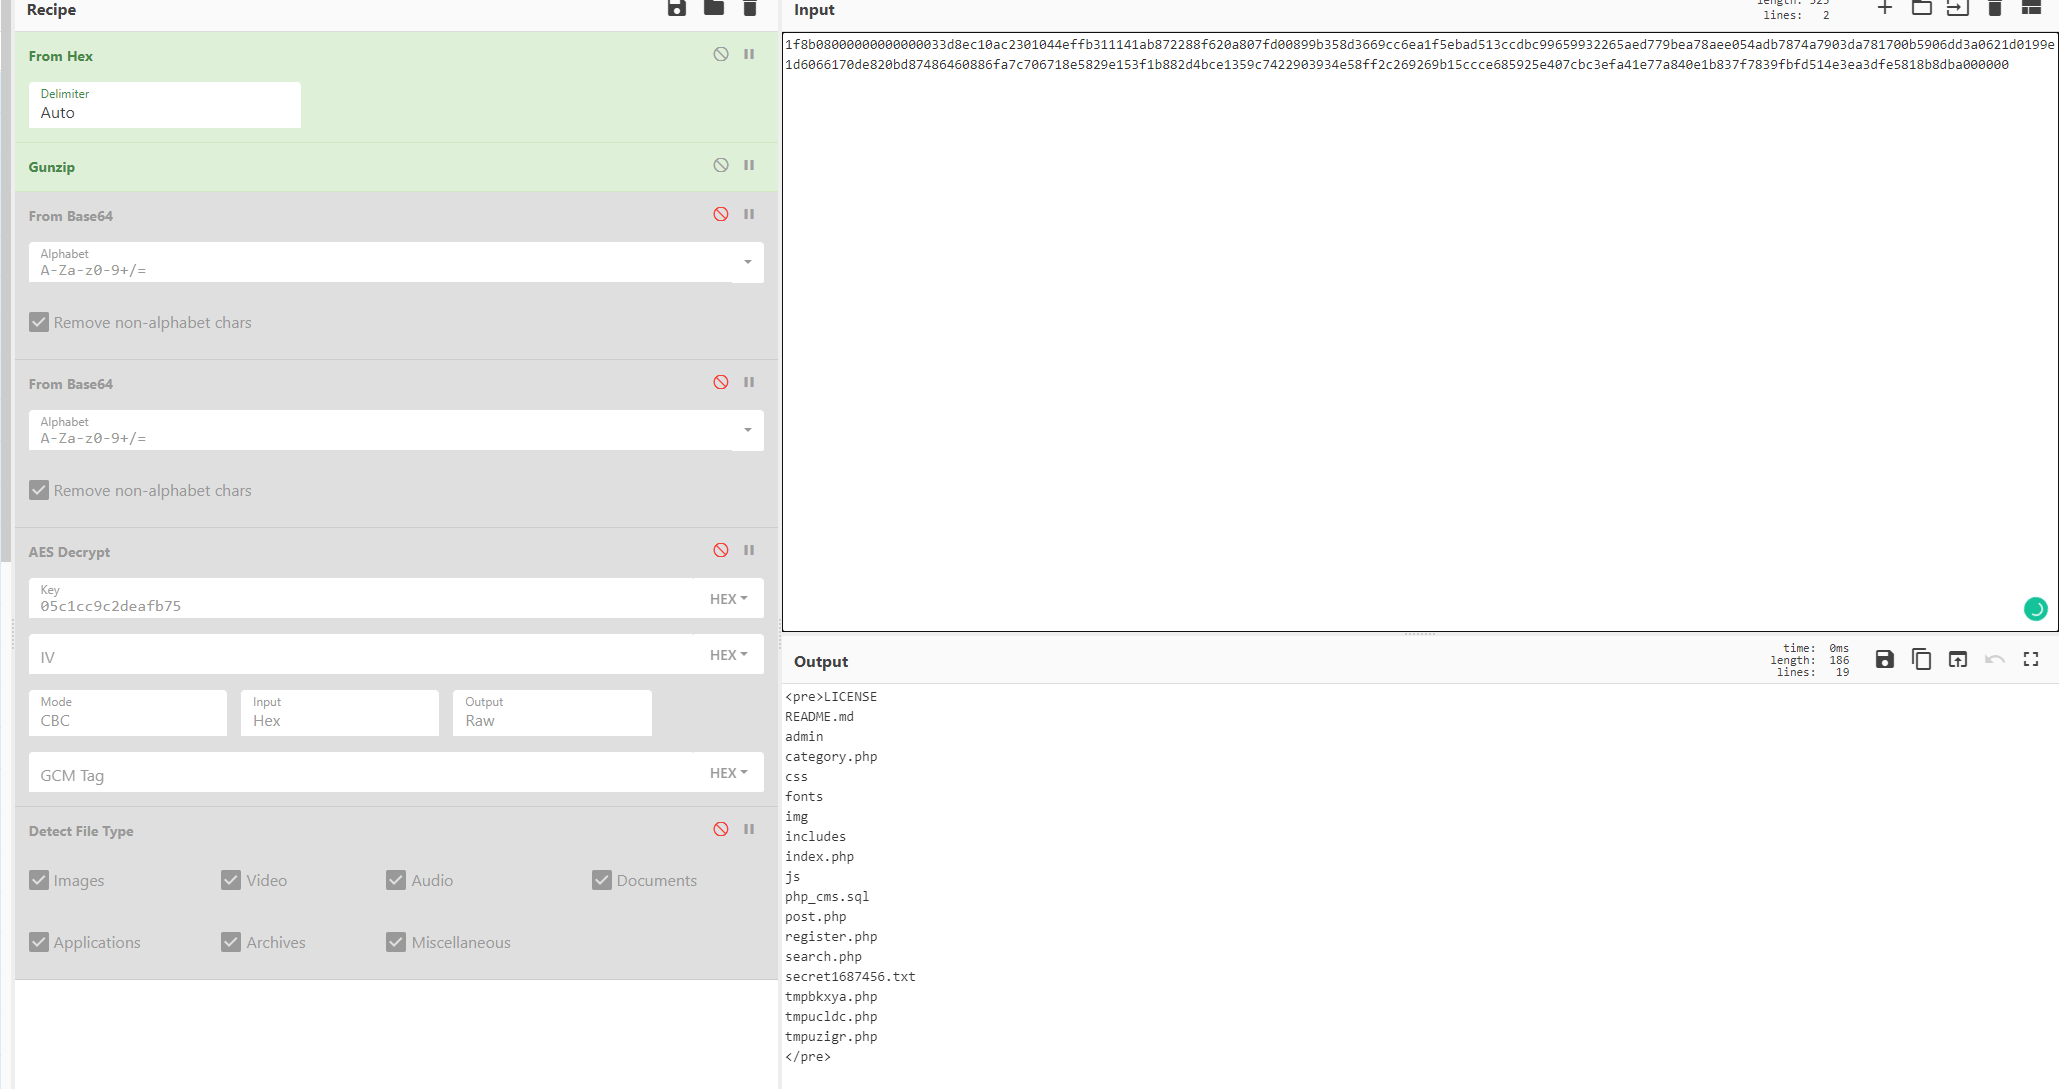The image size is (2059, 1089).
Task: Toggle the Archives checkbox
Action: [231, 942]
